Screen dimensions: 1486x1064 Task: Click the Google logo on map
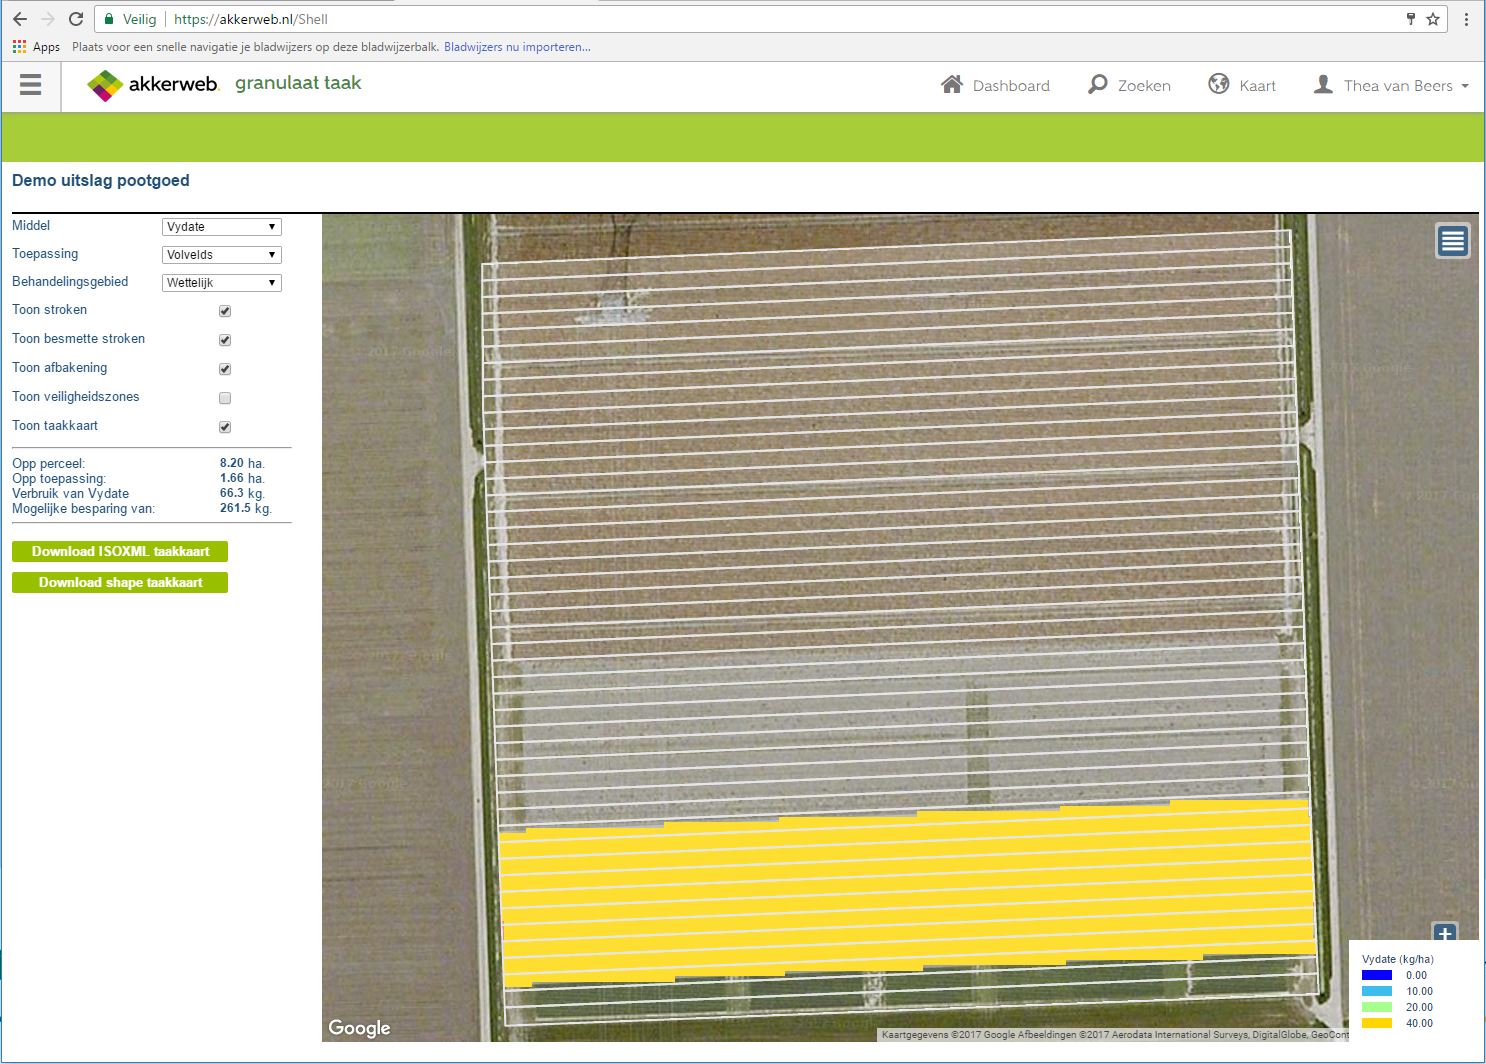pos(359,1028)
